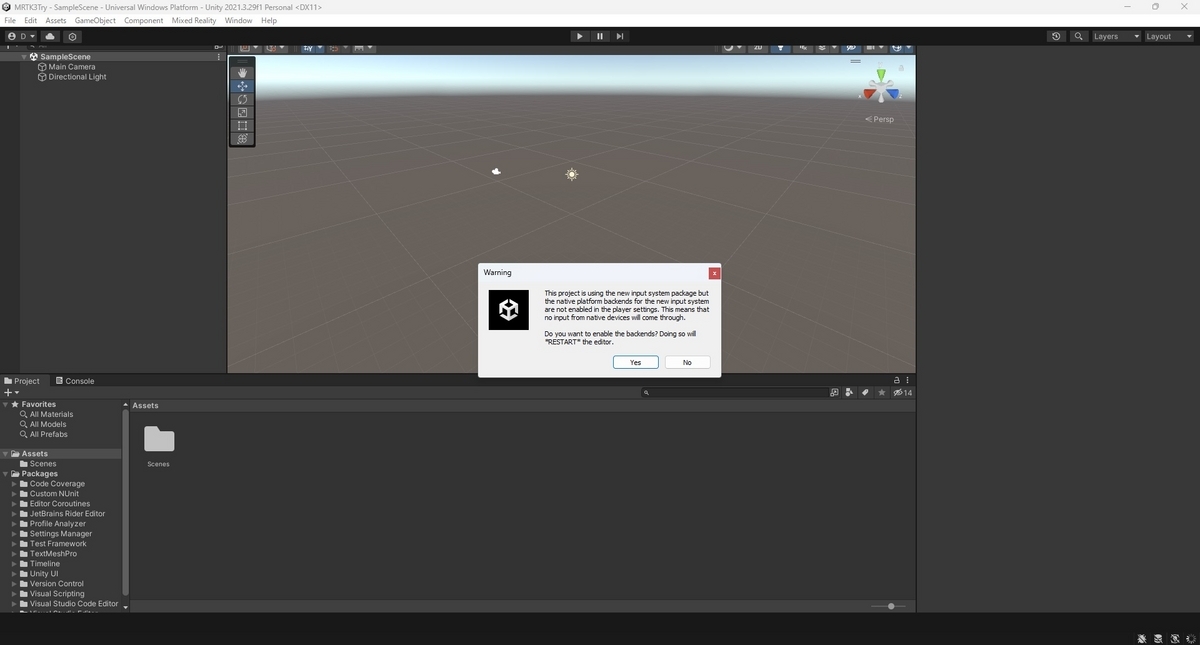This screenshot has height=645, width=1200.
Task: Open the Project panel three-dot options menu
Action: point(908,380)
